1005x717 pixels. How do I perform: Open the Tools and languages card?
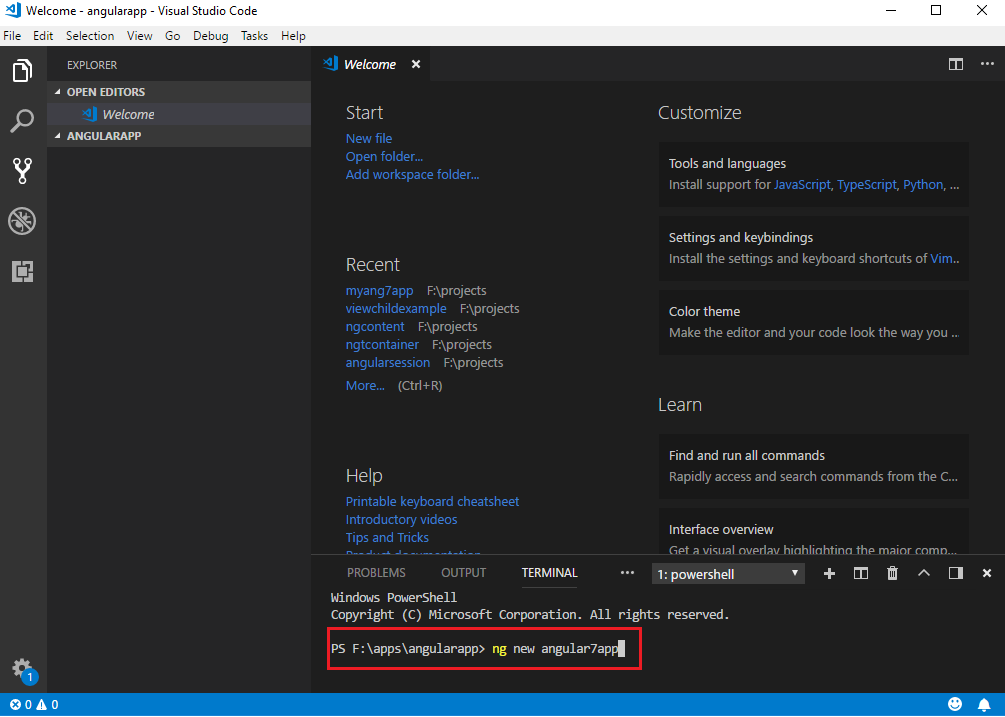(x=813, y=174)
